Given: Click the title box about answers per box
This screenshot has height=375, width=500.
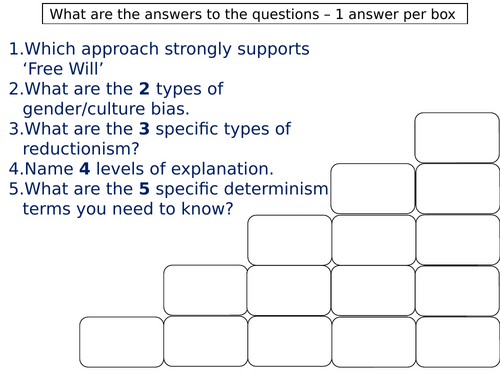Looking at the screenshot, I should (255, 14).
